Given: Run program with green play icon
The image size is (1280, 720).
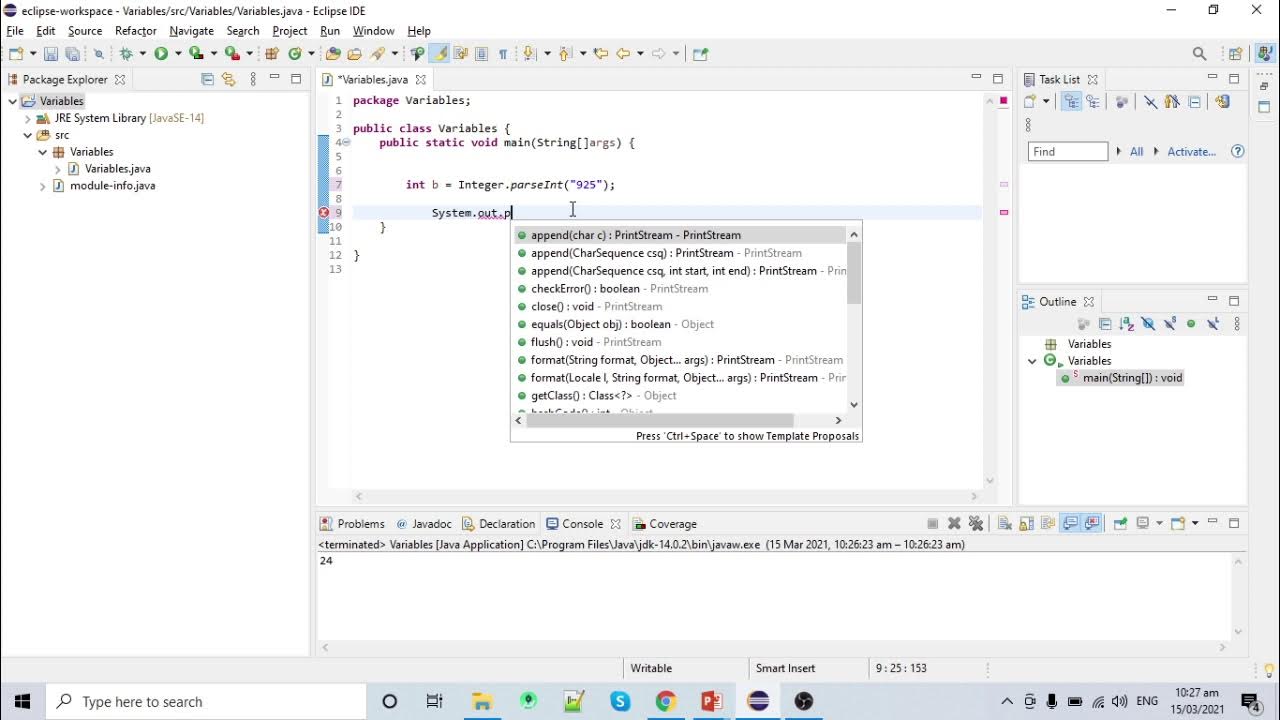Looking at the screenshot, I should click(x=161, y=54).
